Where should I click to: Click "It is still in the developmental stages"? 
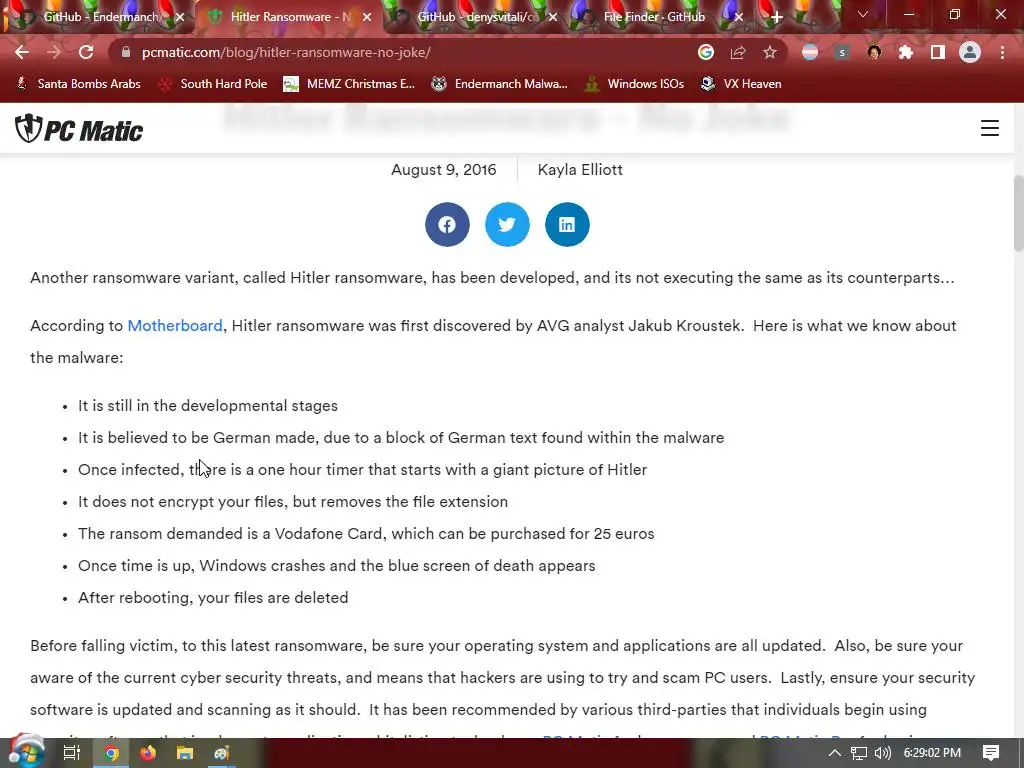point(208,406)
